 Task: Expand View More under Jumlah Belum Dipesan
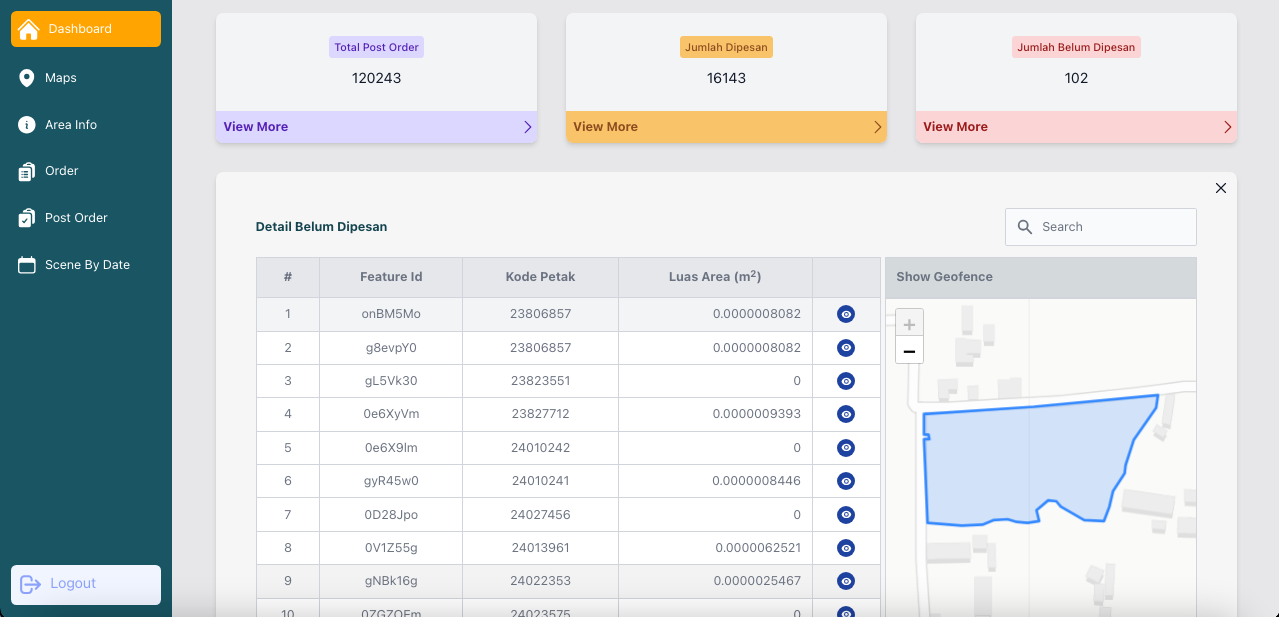1076,127
